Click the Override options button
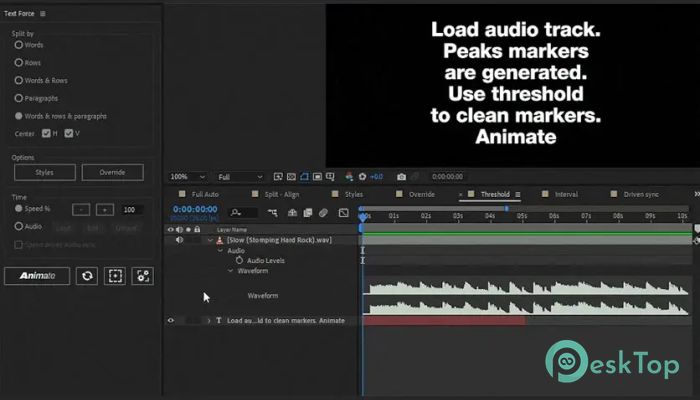The image size is (700, 400). click(112, 172)
